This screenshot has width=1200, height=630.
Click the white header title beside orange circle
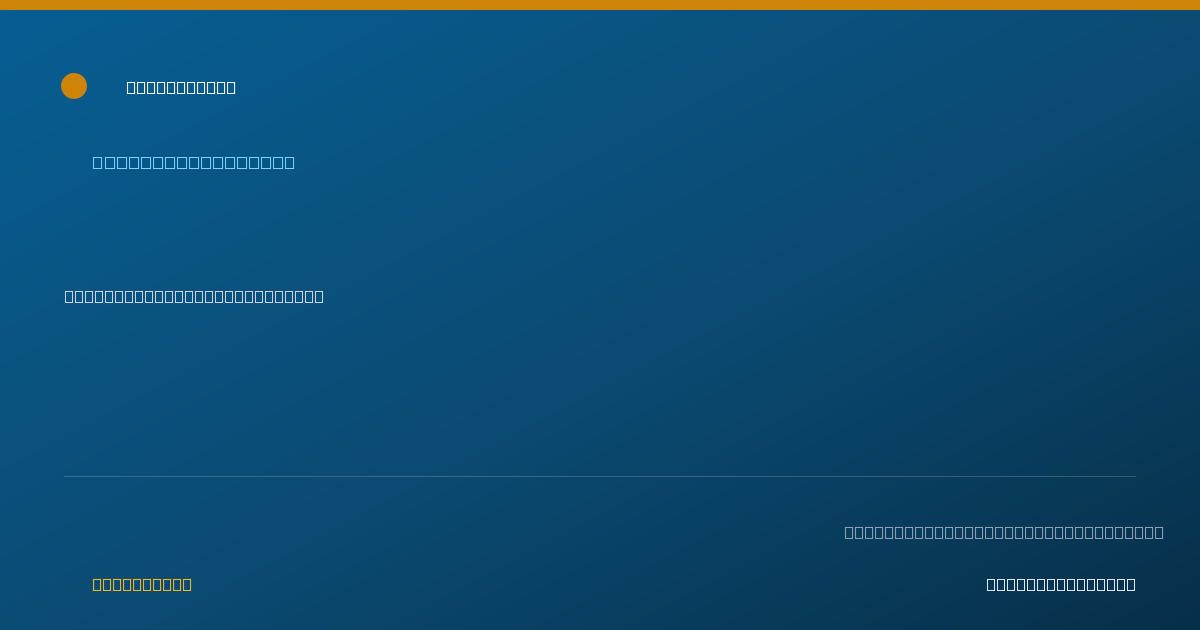pyautogui.click(x=181, y=87)
